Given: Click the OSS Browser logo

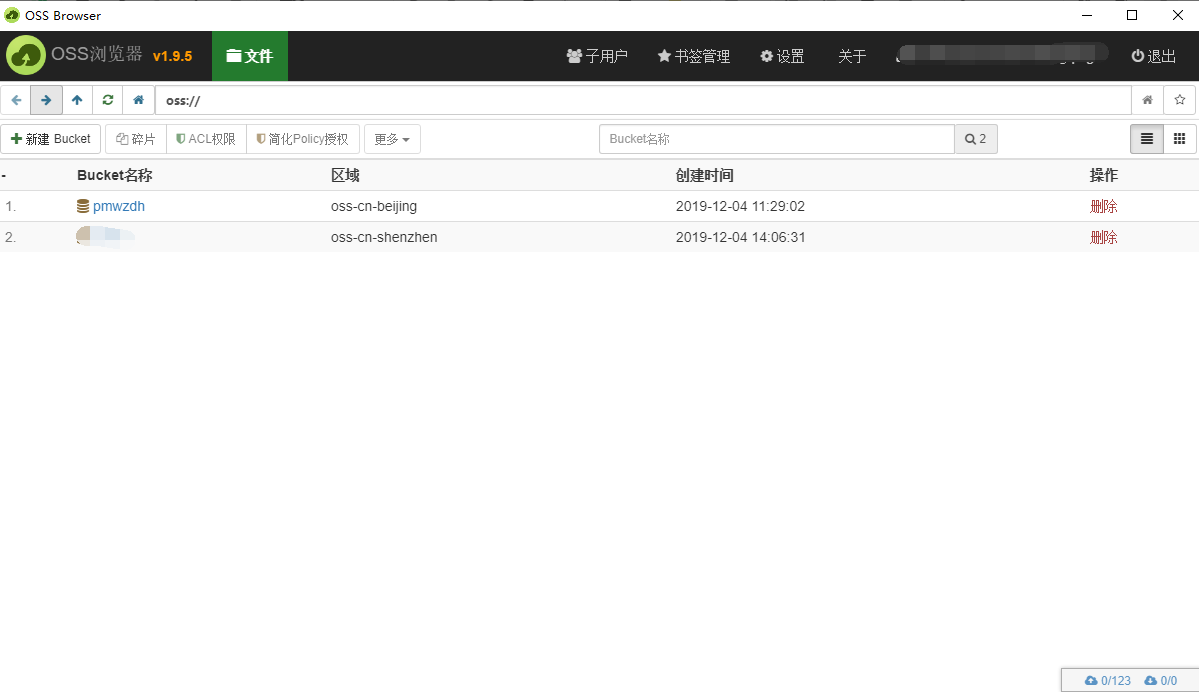Looking at the screenshot, I should [x=25, y=56].
